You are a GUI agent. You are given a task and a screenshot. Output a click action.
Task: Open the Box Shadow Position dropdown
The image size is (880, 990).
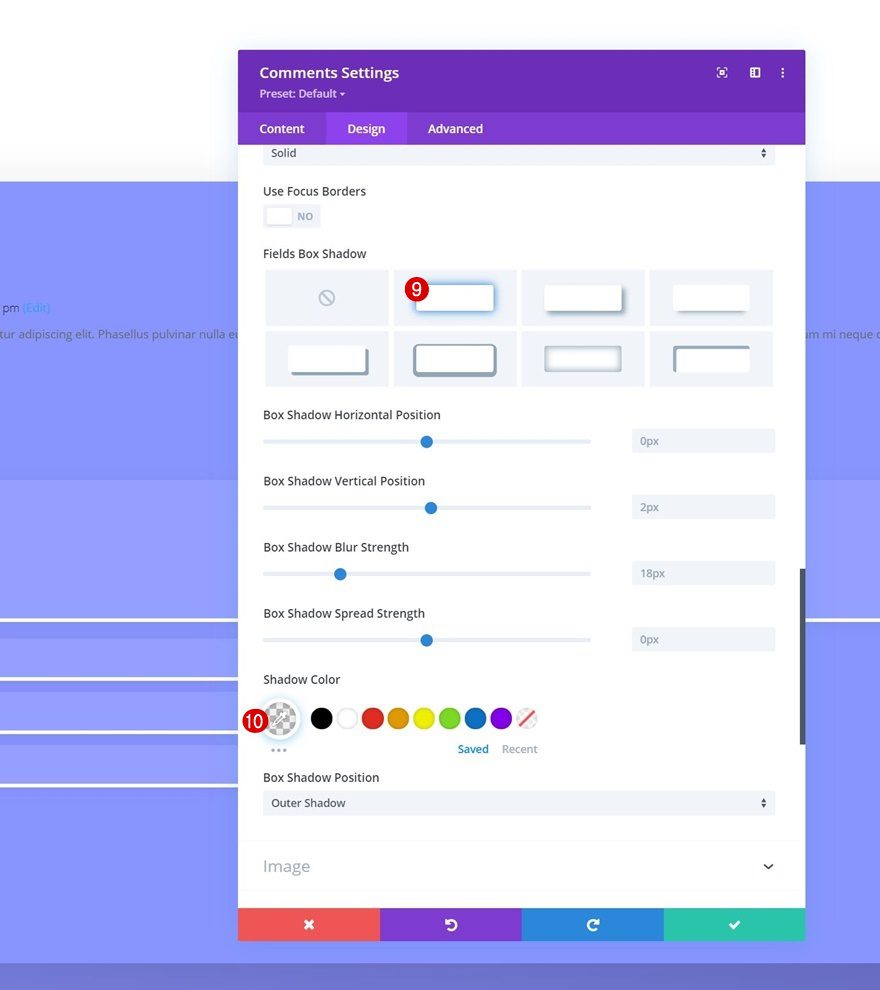coord(518,802)
